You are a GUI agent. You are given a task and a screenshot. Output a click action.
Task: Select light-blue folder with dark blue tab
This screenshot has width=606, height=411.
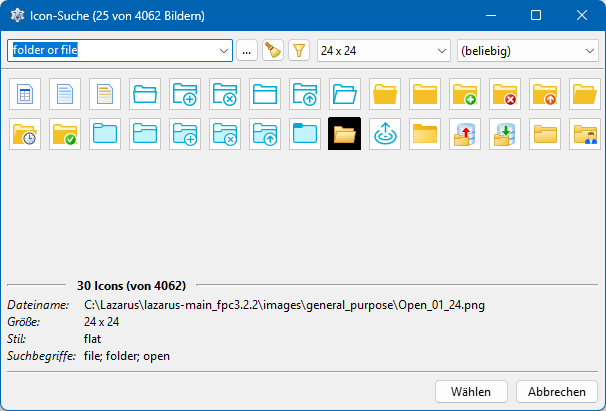click(x=305, y=134)
